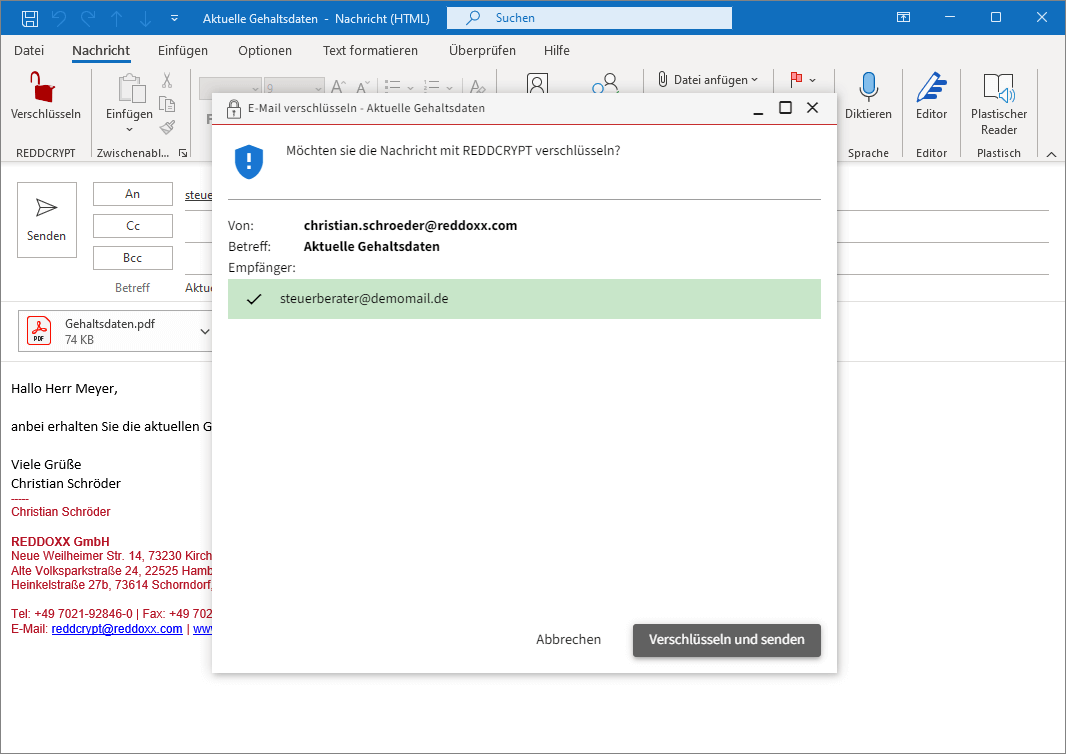1066x754 pixels.
Task: Go to next item down arrow
Action: [x=145, y=18]
